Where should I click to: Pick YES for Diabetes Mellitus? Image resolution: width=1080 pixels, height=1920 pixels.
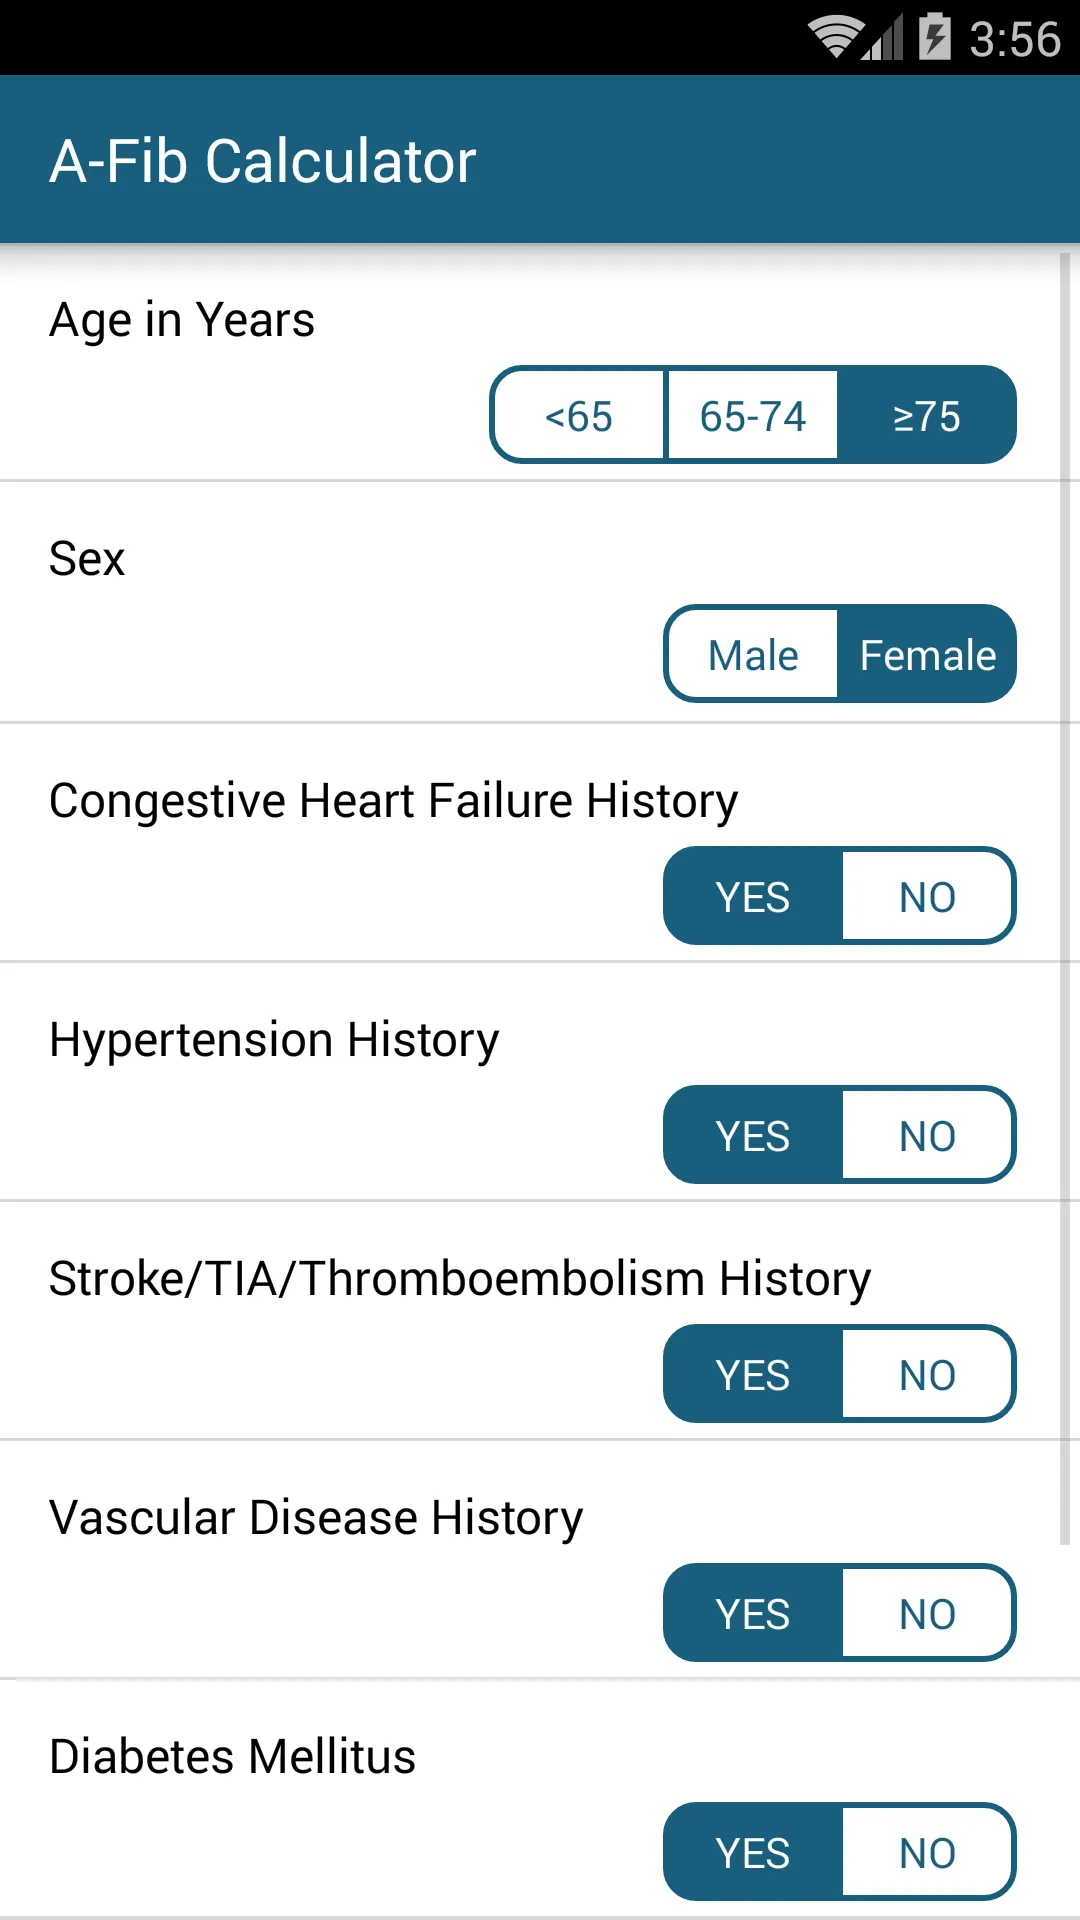click(x=752, y=1852)
